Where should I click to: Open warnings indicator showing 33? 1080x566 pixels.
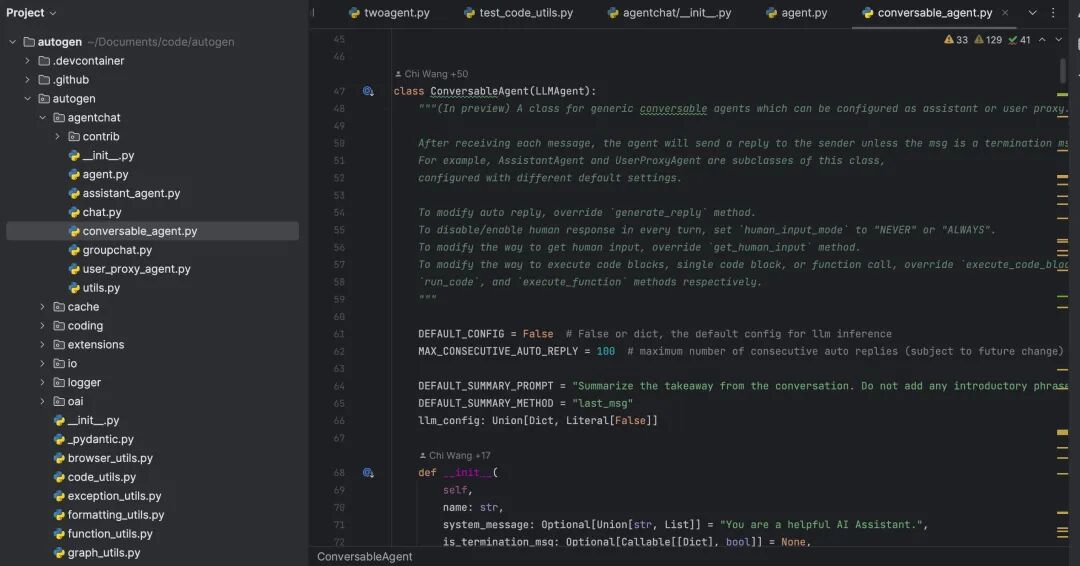(956, 40)
